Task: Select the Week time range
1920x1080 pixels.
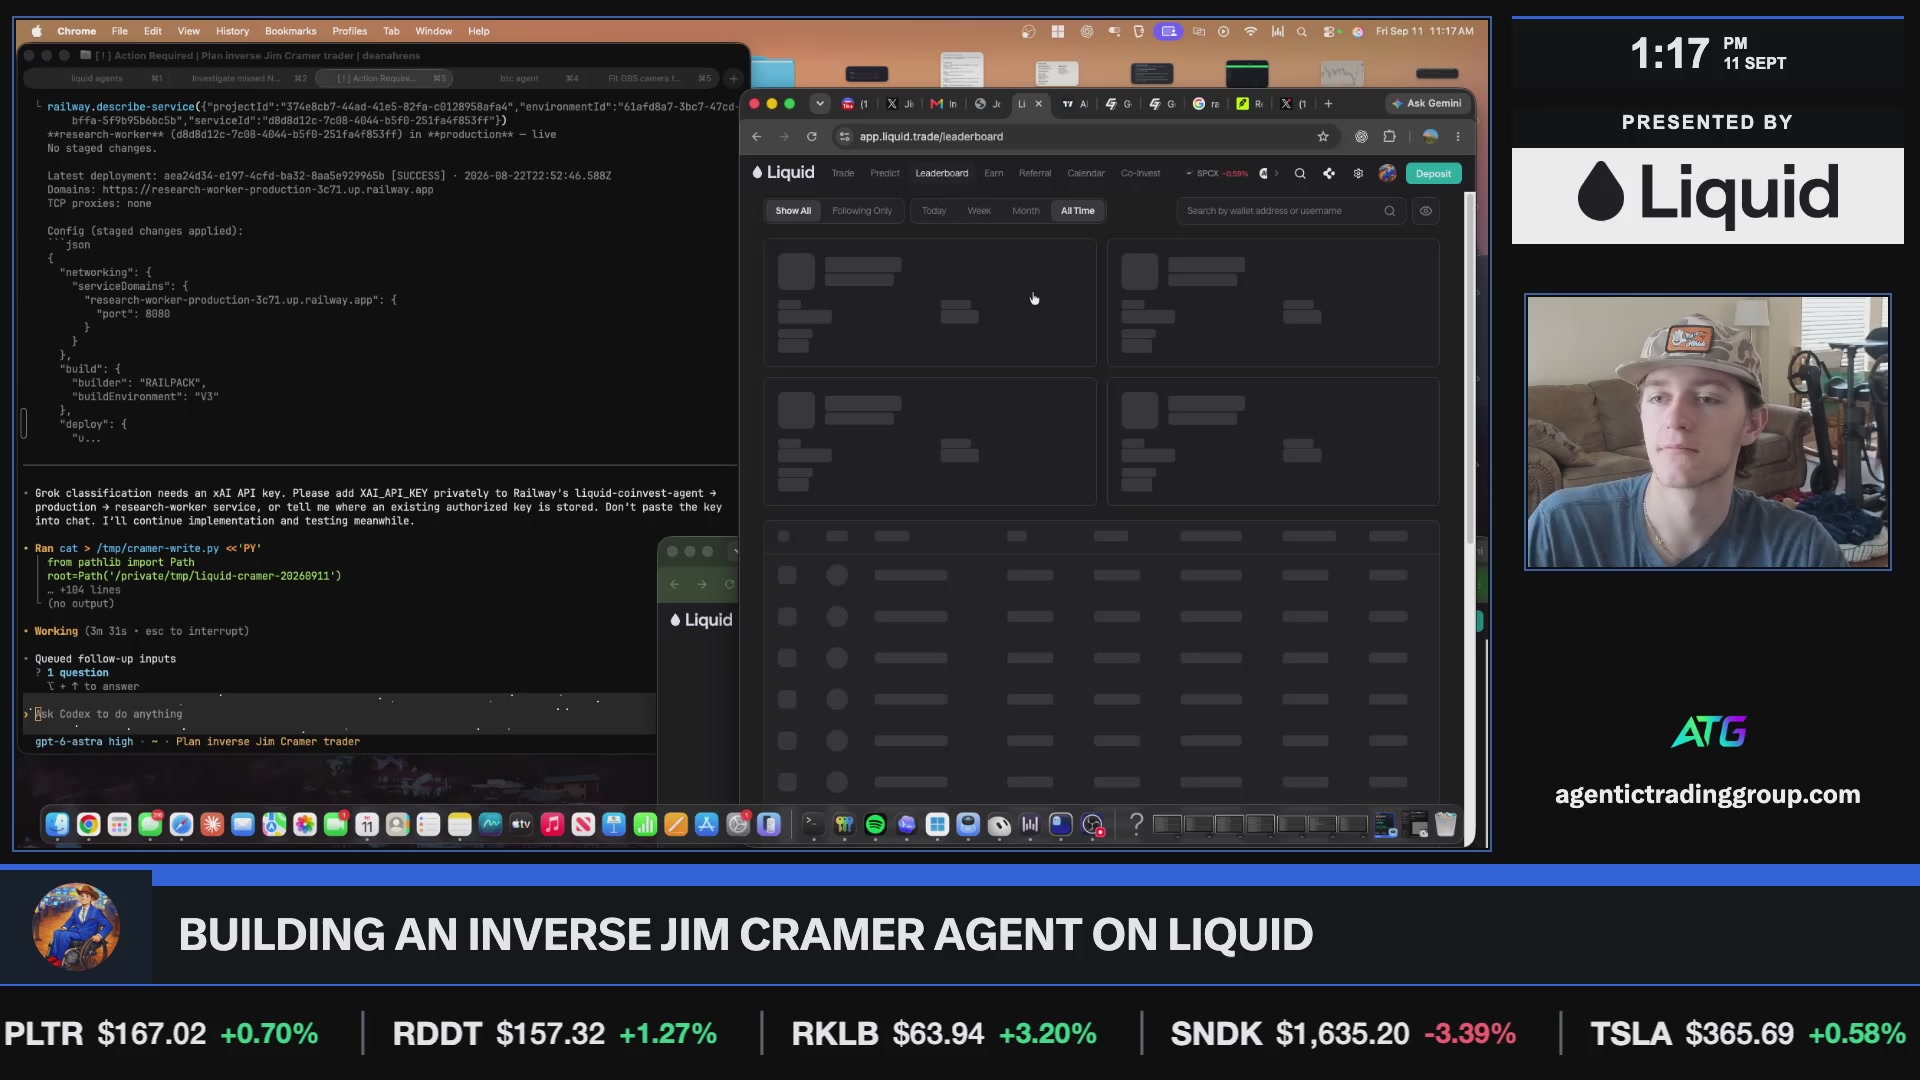Action: (979, 211)
